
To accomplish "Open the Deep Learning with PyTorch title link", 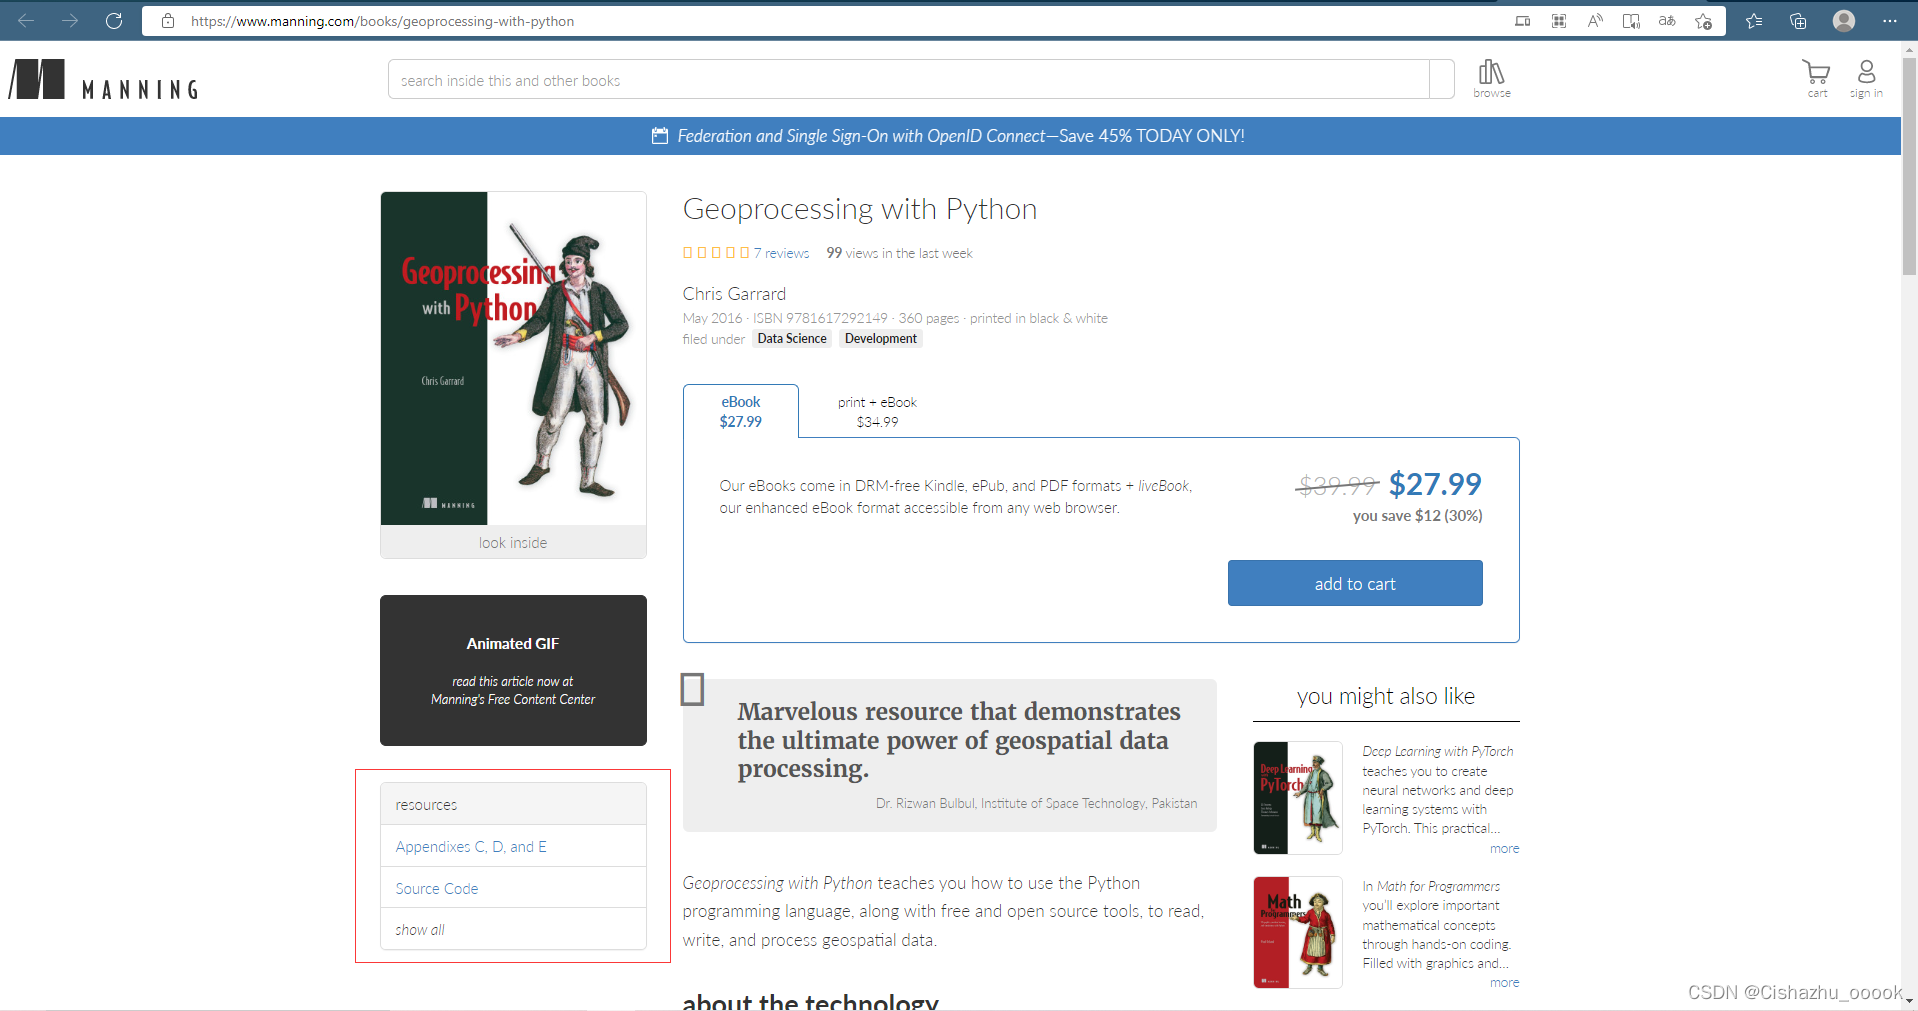I will pos(1438,751).
